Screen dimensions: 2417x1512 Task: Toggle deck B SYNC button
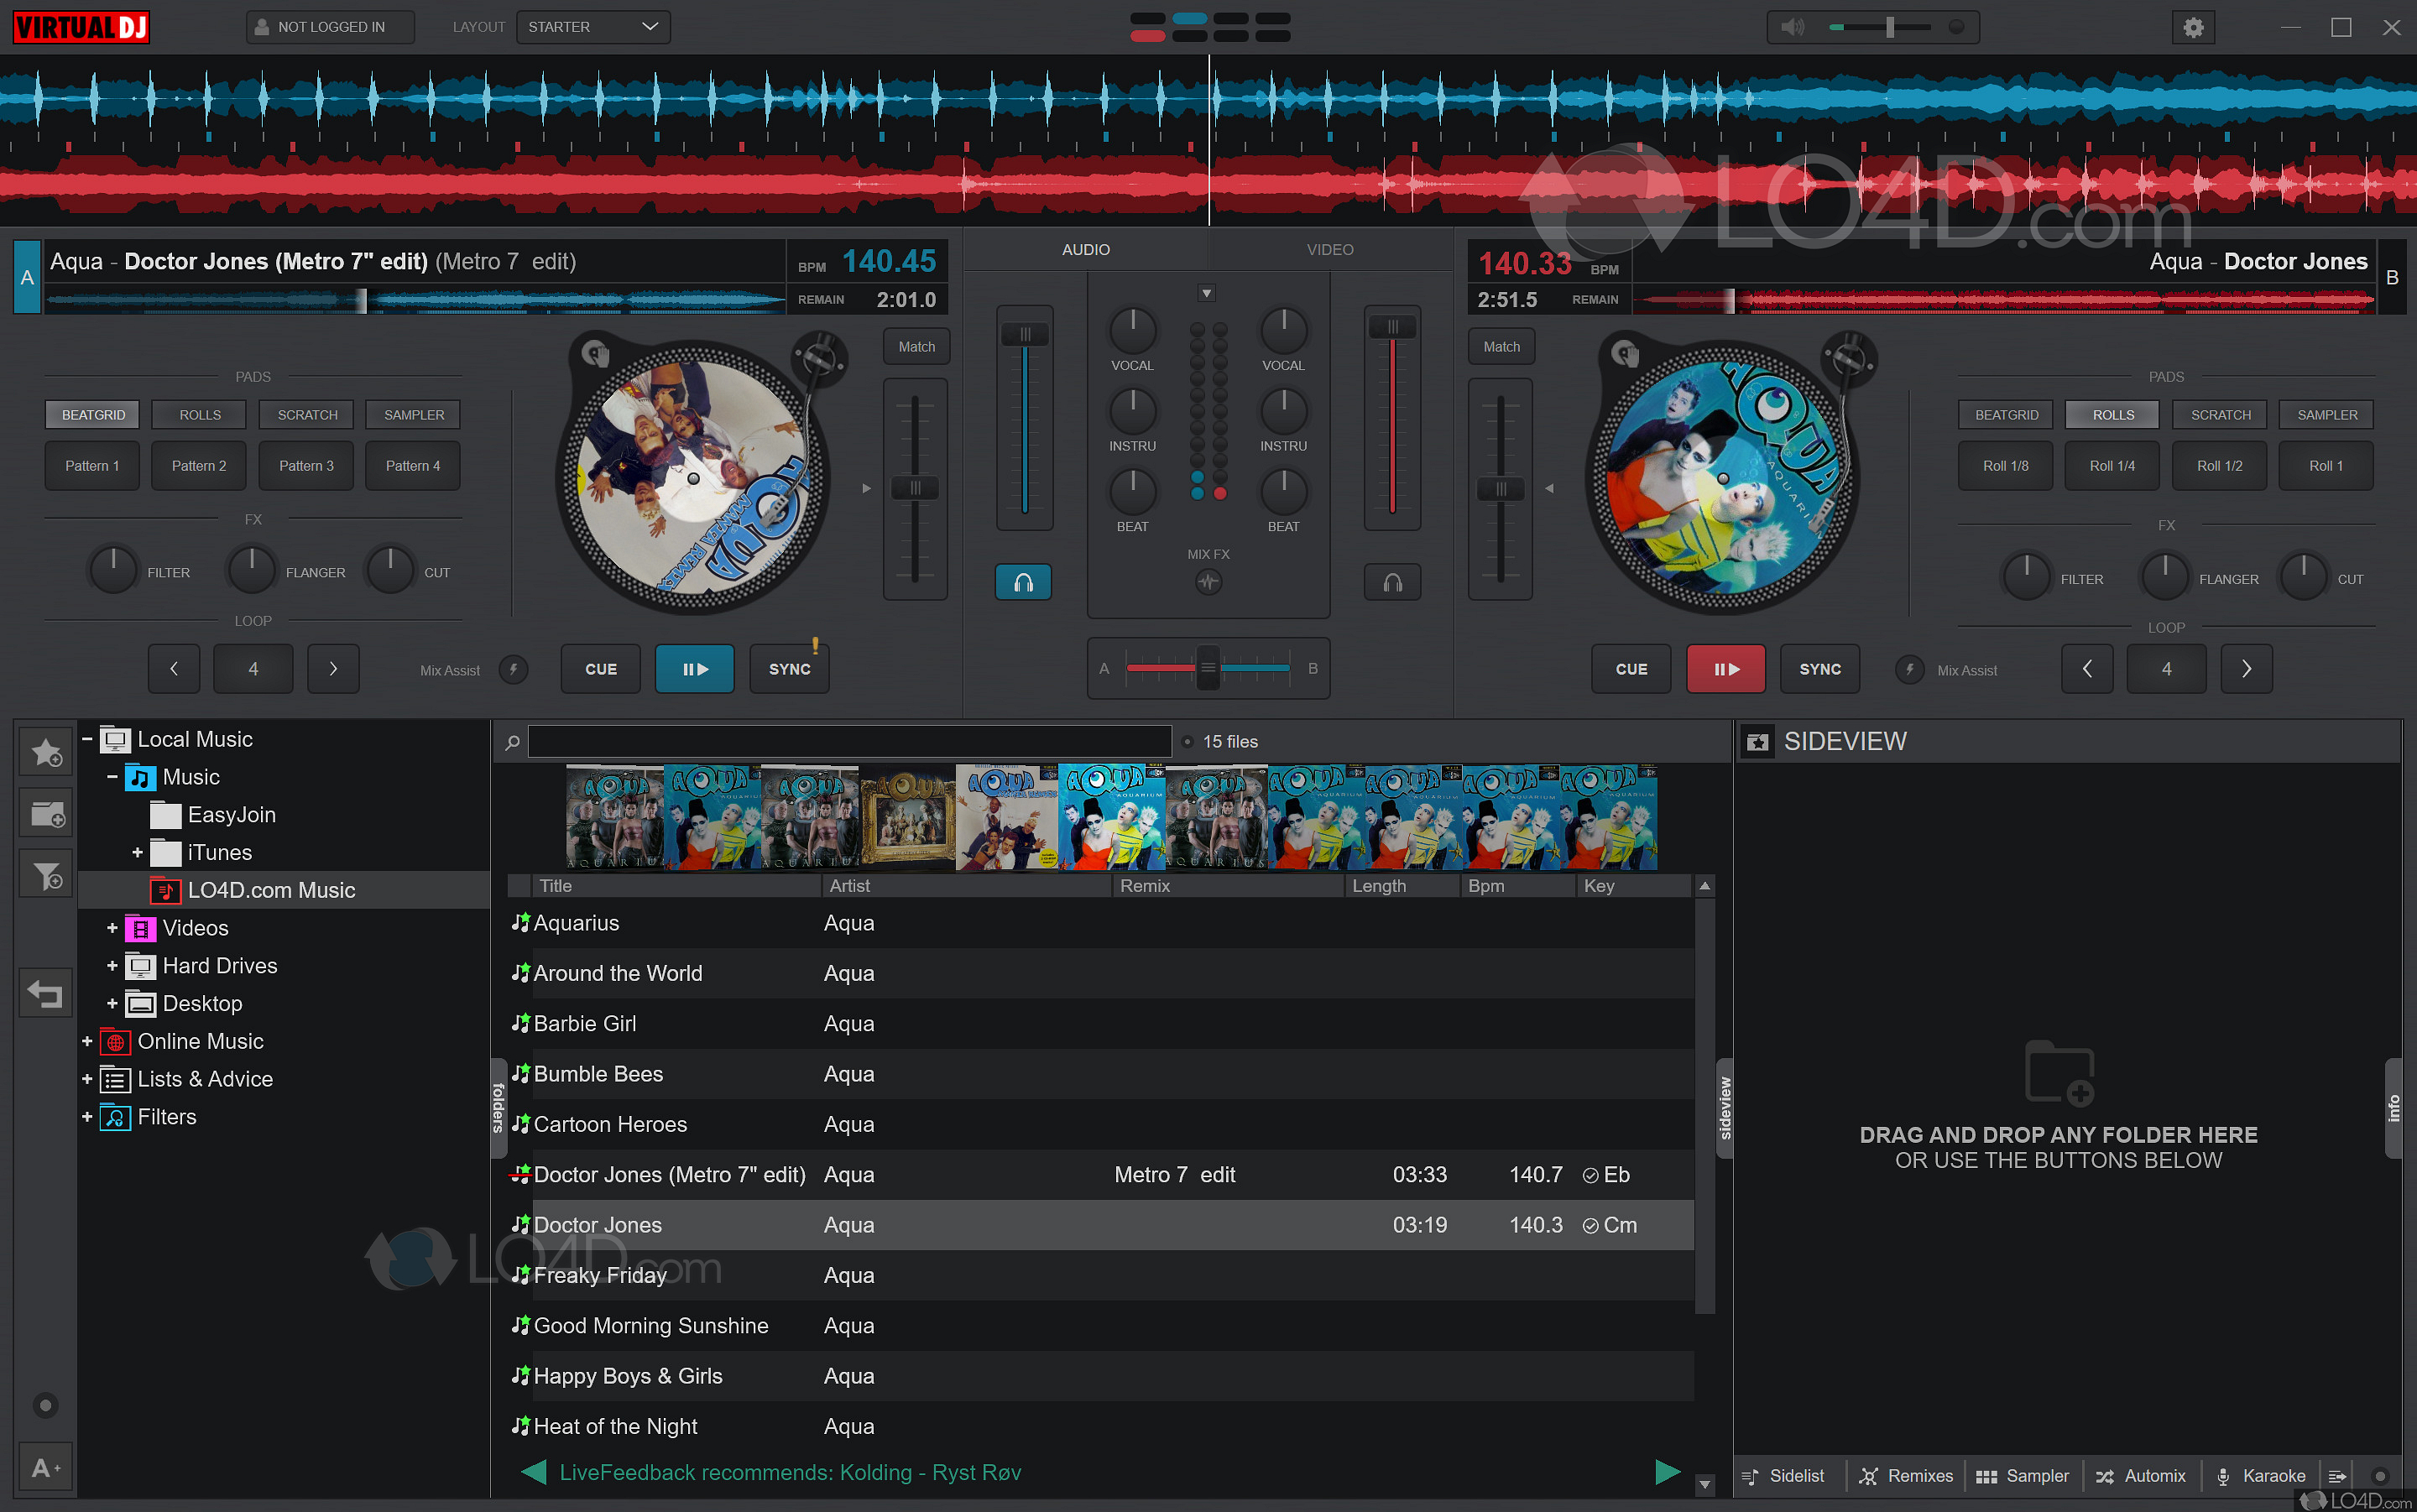click(1820, 669)
